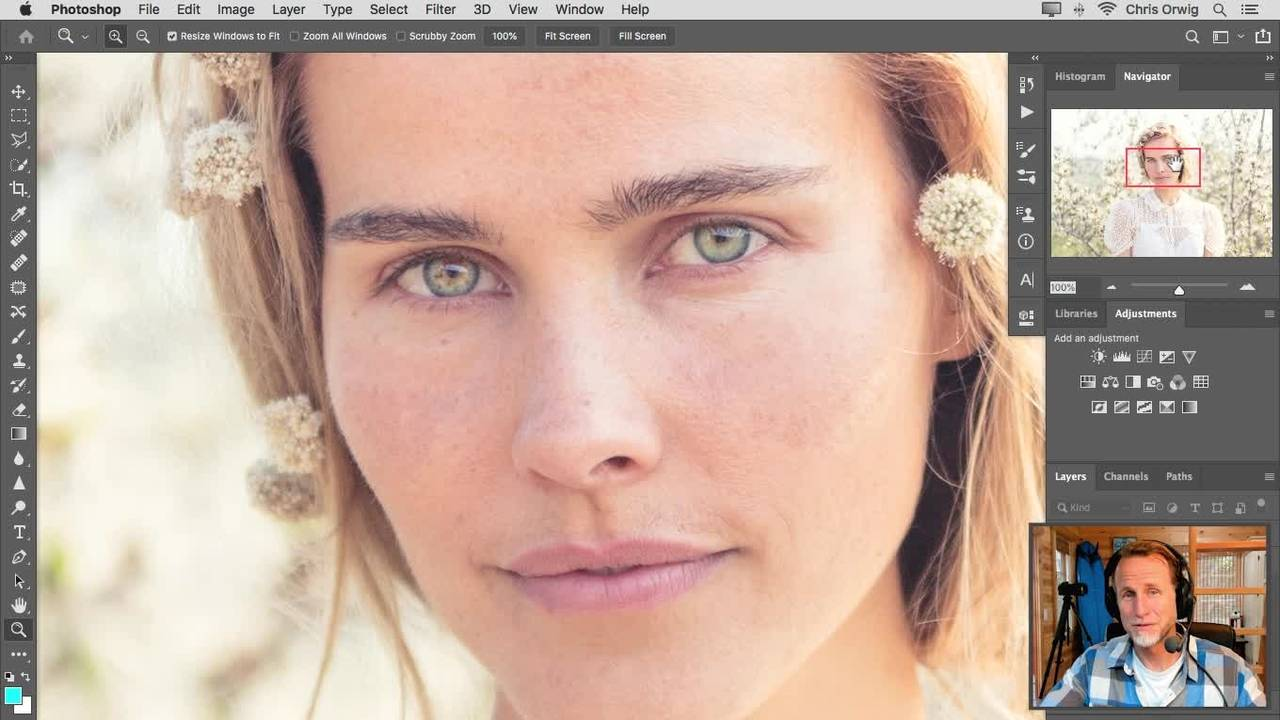The height and width of the screenshot is (720, 1280).
Task: Click the cyan foreground color swatch
Action: point(13,696)
